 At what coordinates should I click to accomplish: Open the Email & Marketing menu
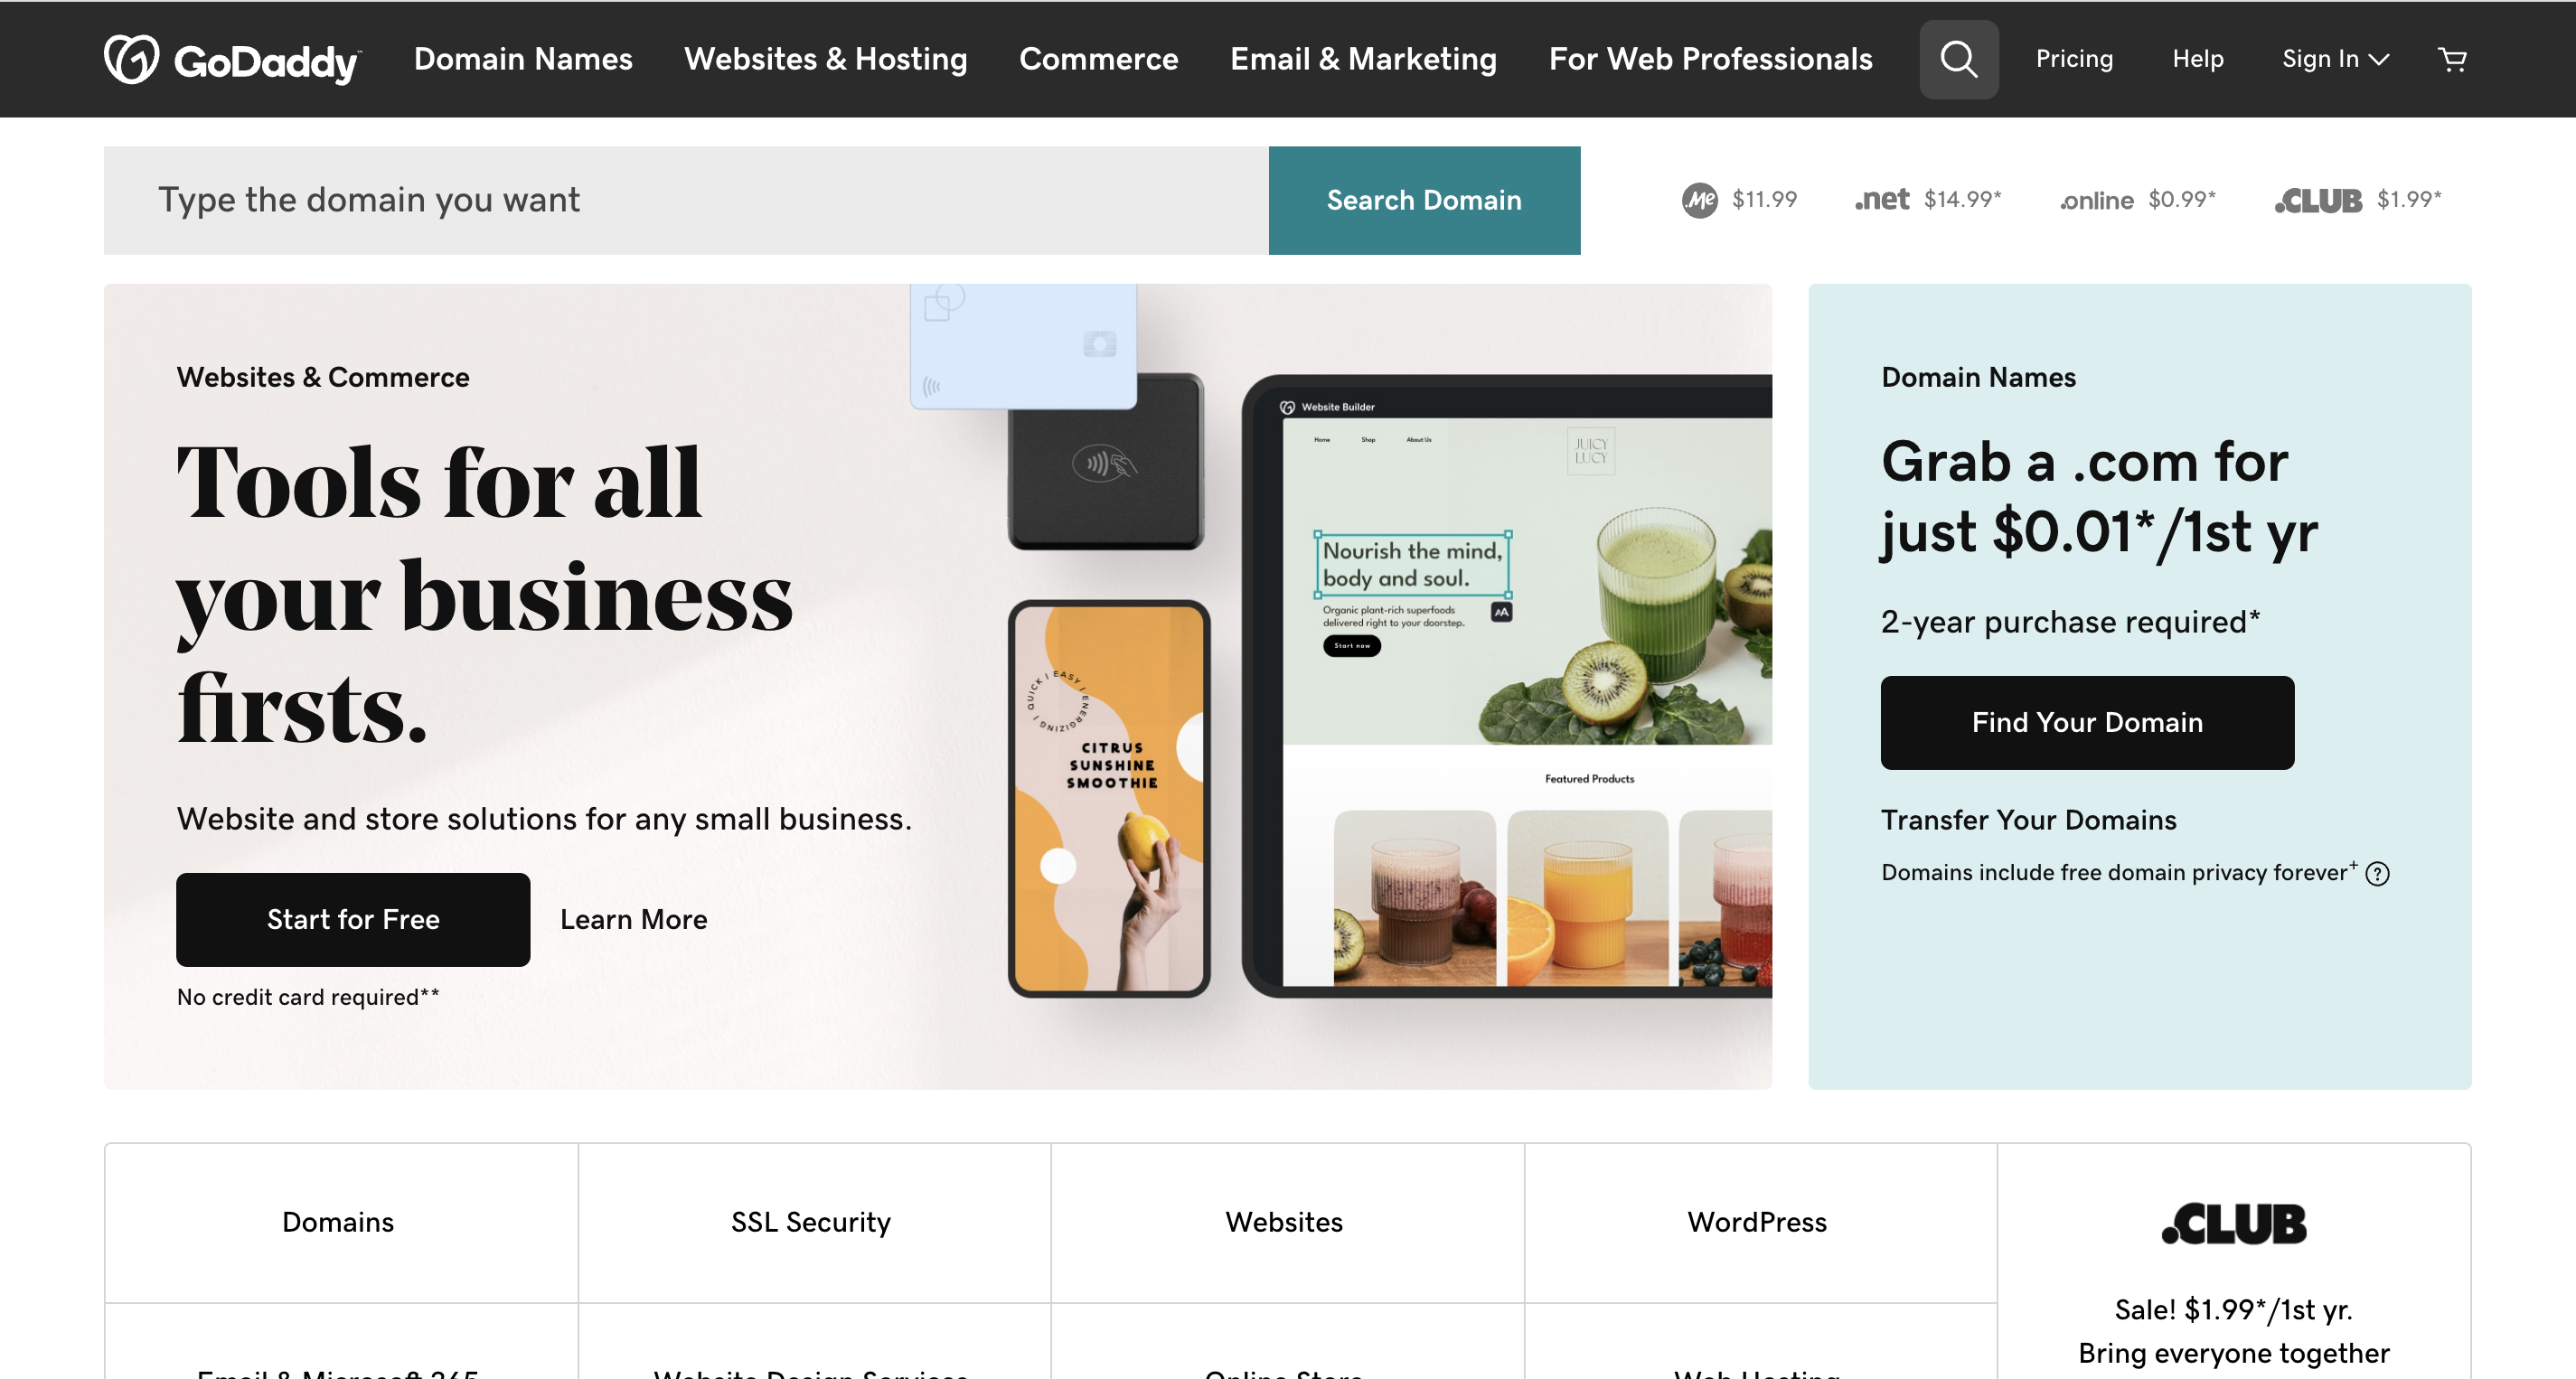[1363, 59]
